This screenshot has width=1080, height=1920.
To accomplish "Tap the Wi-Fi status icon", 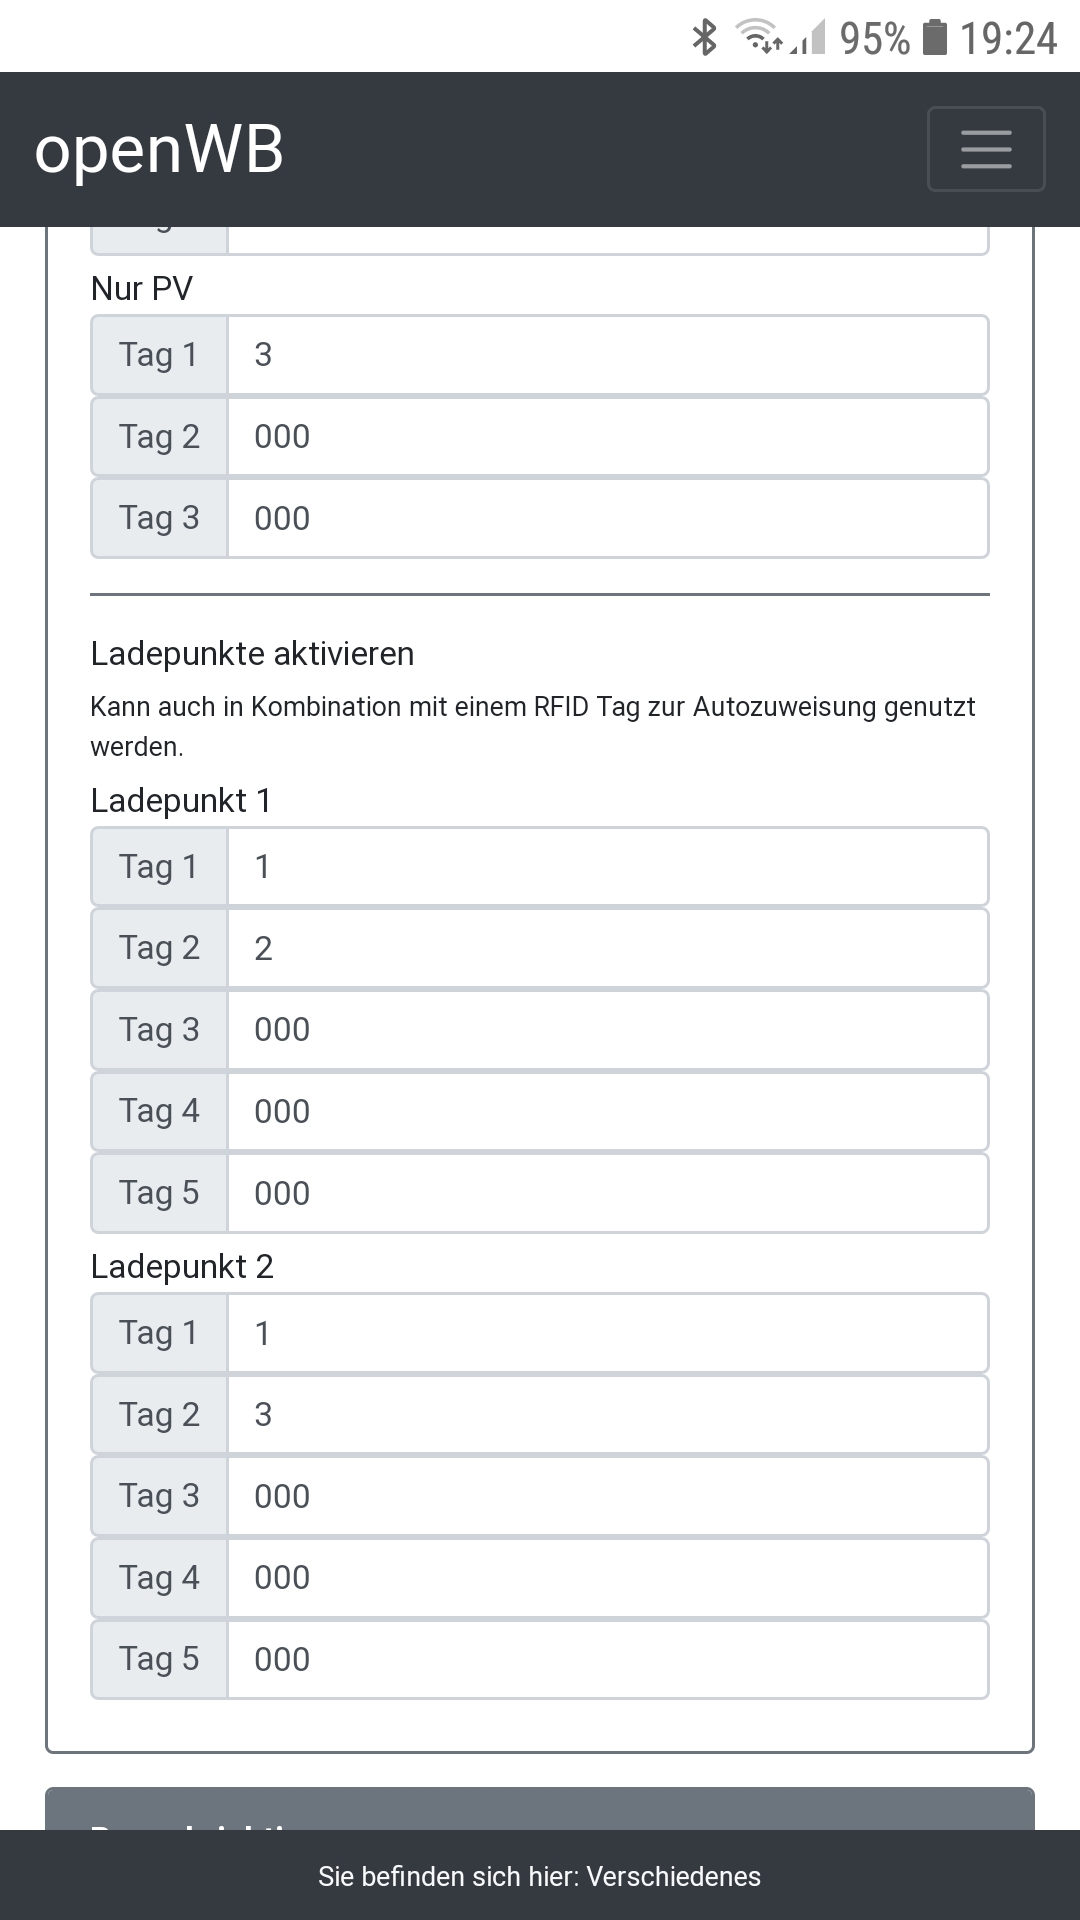I will tap(759, 37).
